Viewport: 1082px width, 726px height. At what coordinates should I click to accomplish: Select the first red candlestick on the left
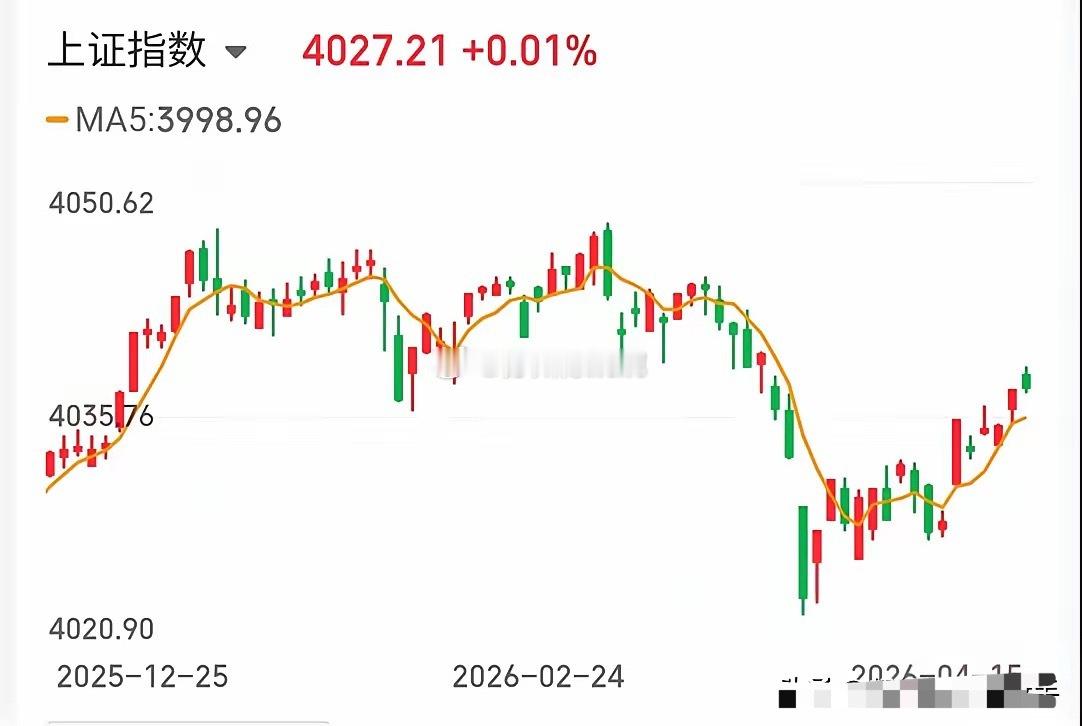pyautogui.click(x=48, y=463)
